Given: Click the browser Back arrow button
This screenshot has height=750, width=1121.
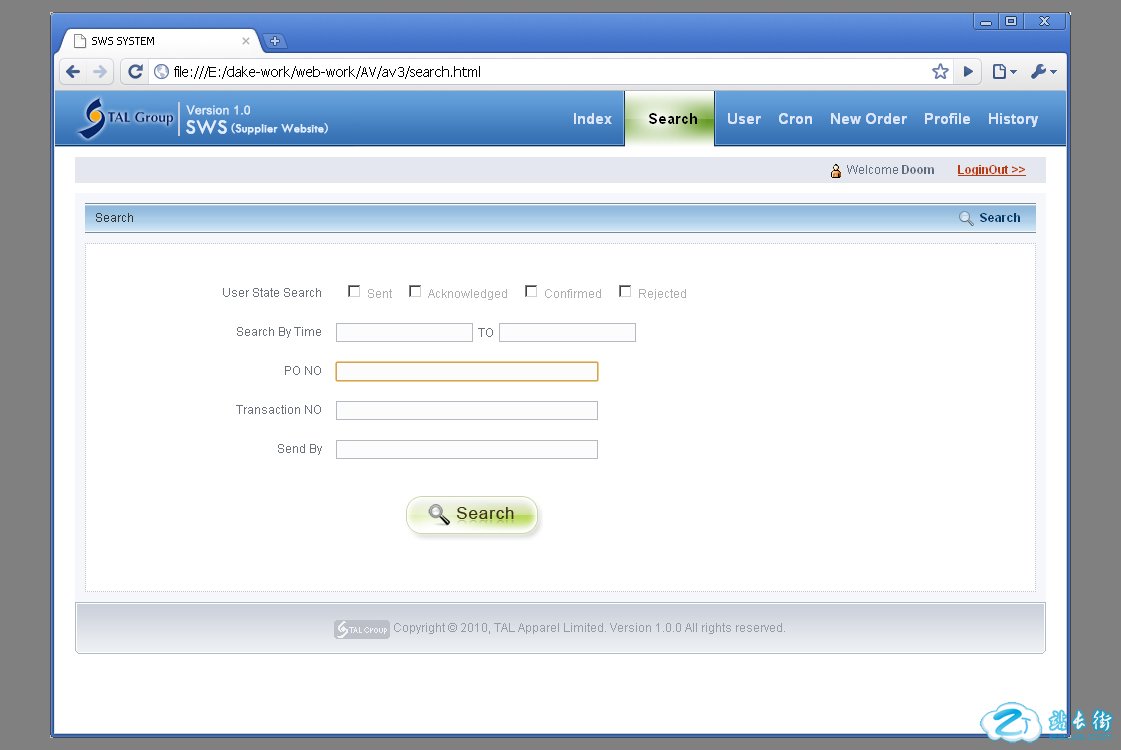Looking at the screenshot, I should (x=73, y=72).
